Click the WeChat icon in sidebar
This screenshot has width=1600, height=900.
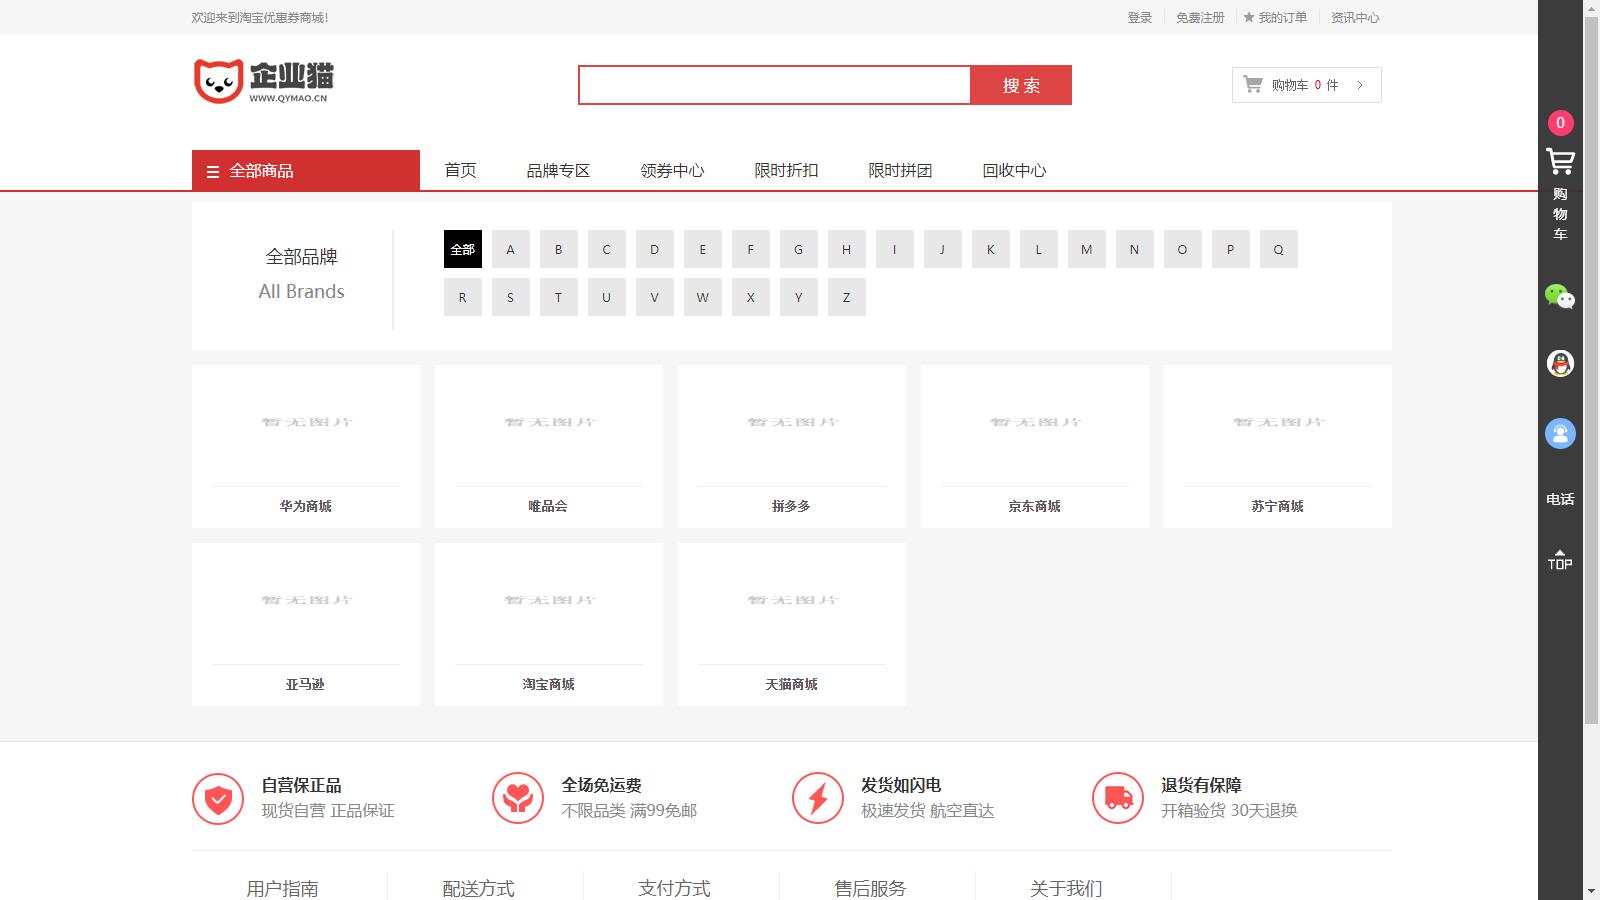1560,296
